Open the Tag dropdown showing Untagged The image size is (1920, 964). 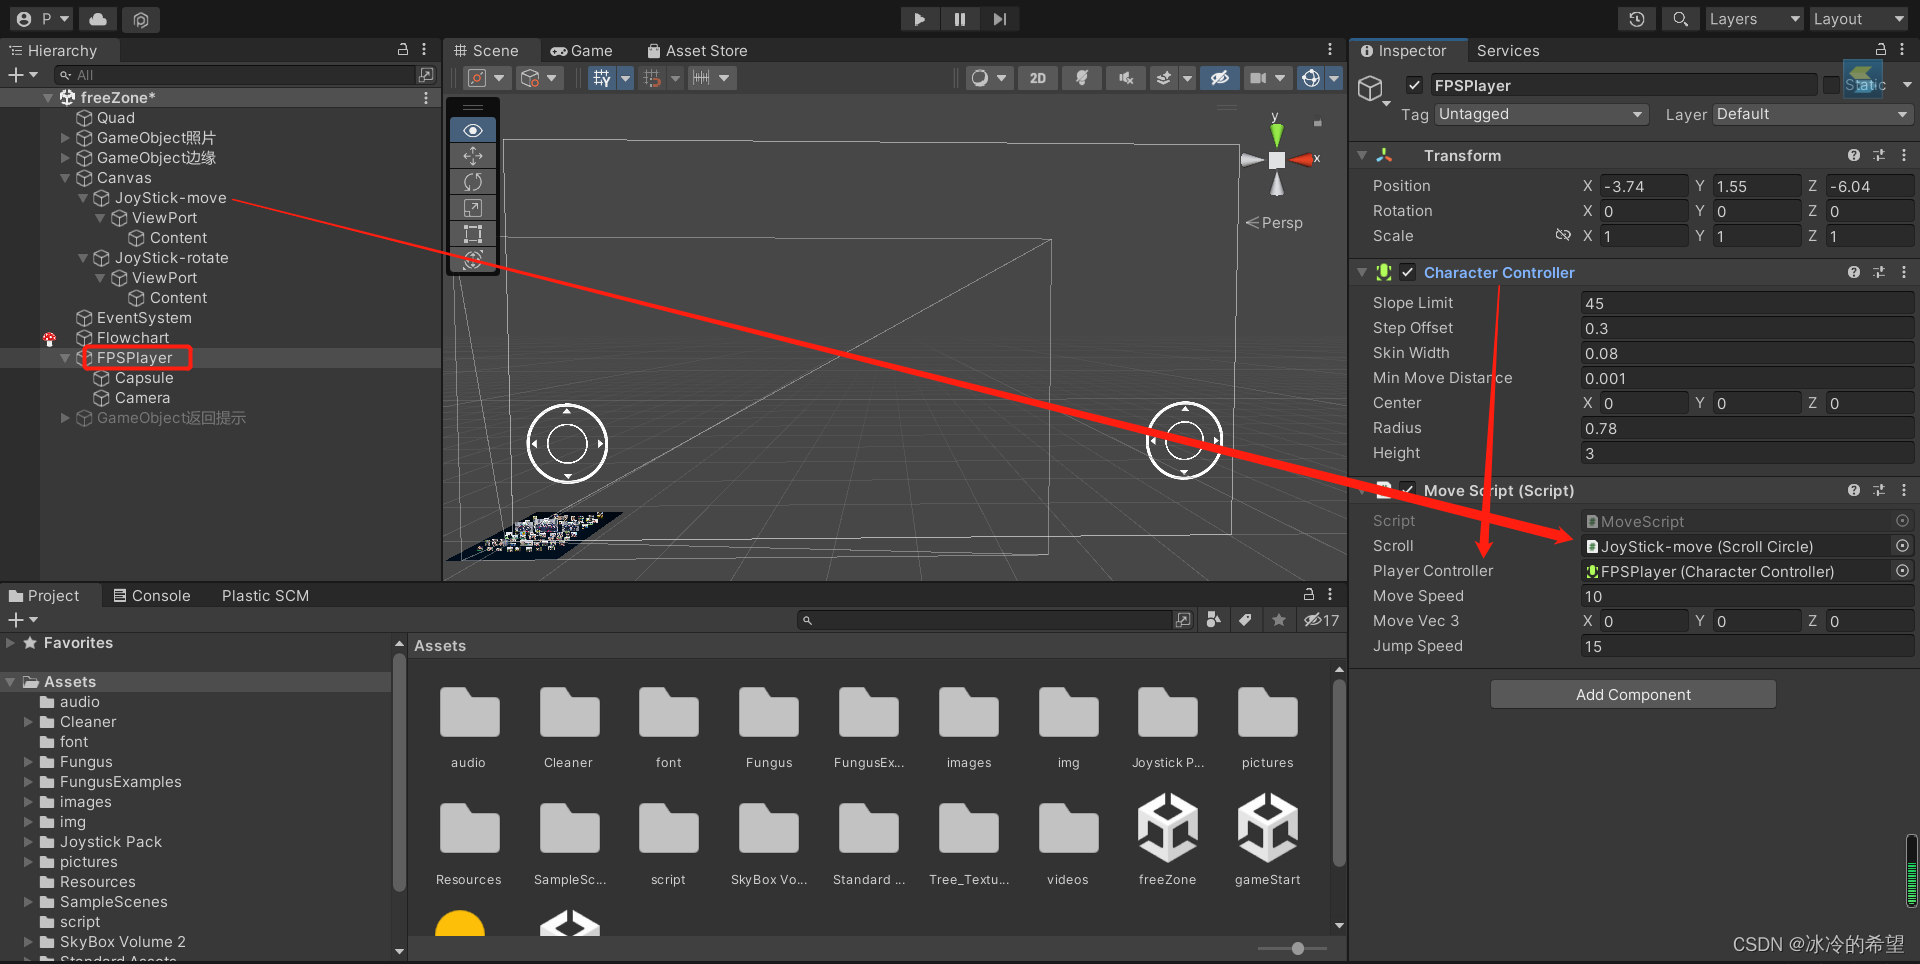1540,114
